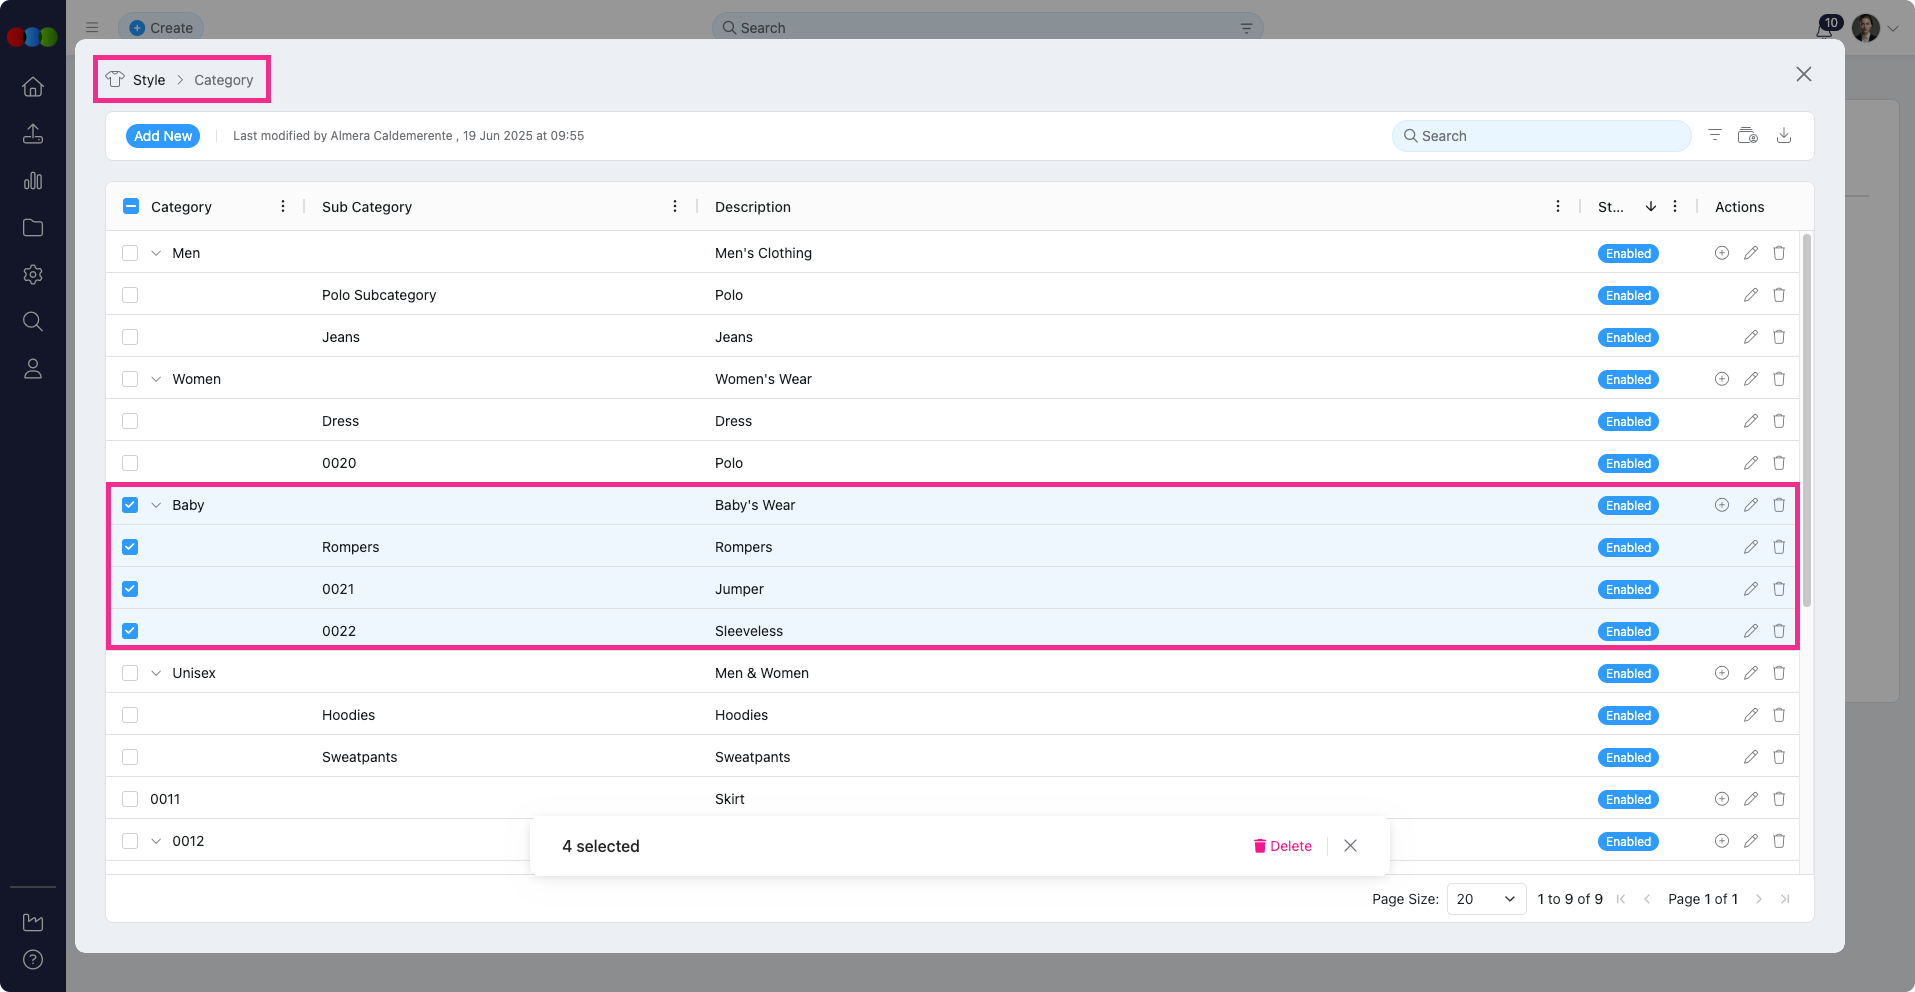Viewport: 1915px width, 992px height.
Task: Click the edit pencil for the Women row
Action: [1750, 379]
